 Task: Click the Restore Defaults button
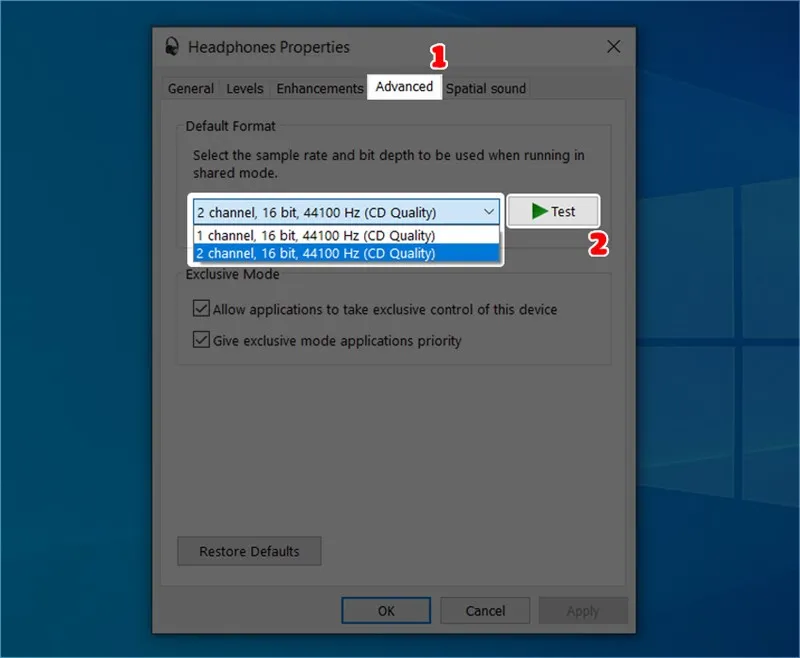coord(249,551)
